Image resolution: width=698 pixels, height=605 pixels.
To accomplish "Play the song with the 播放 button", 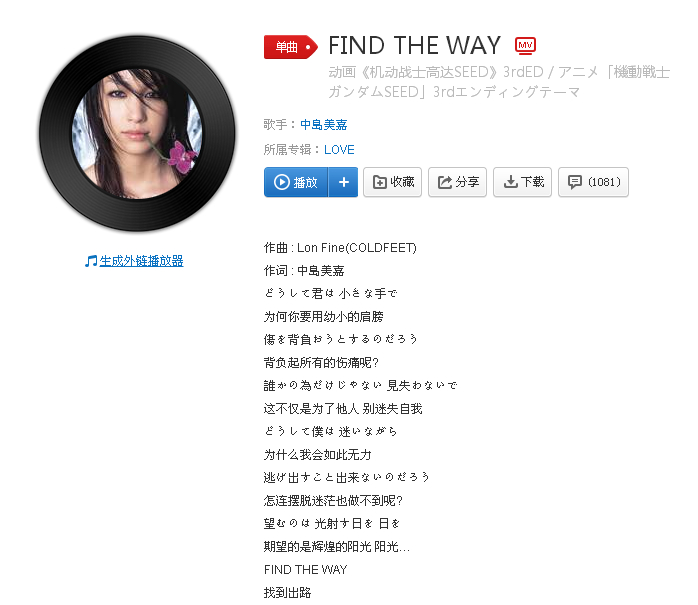I will (296, 182).
